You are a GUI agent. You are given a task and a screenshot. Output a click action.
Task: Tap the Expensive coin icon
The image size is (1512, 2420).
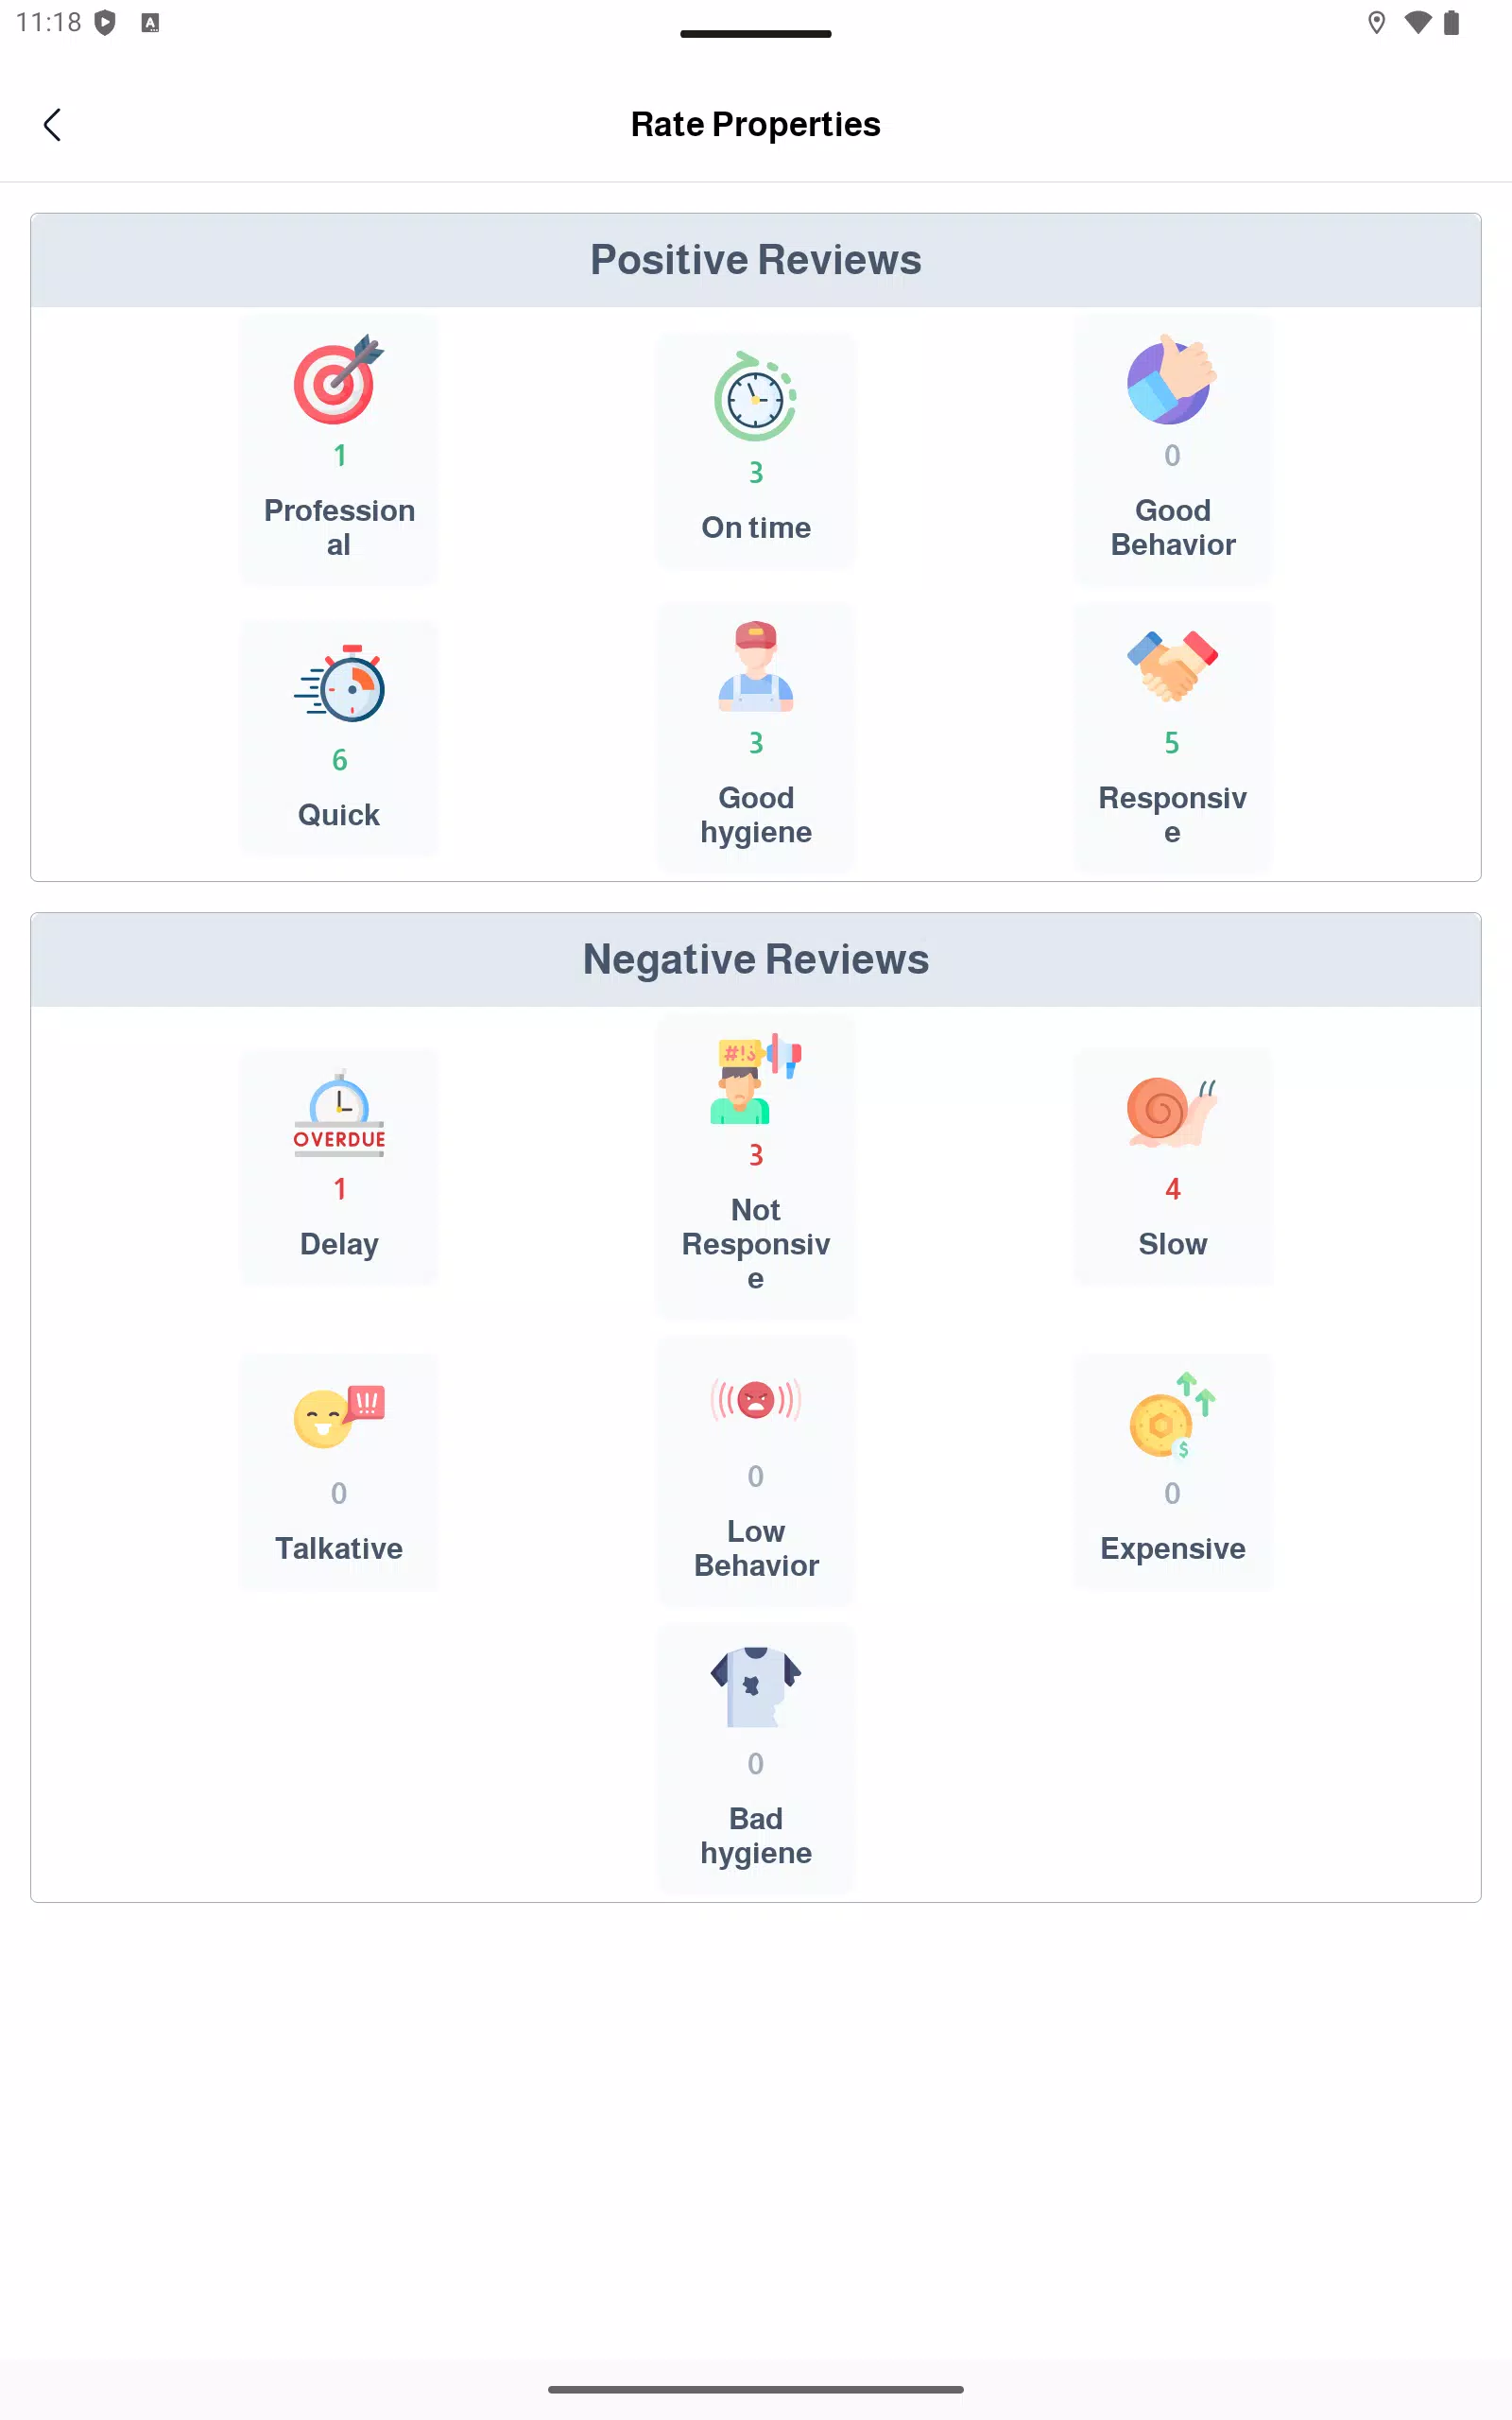pyautogui.click(x=1172, y=1416)
